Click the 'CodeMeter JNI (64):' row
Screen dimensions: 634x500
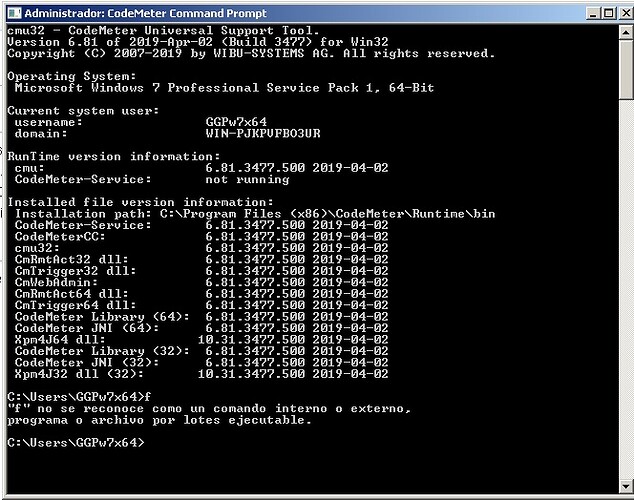click(201, 328)
